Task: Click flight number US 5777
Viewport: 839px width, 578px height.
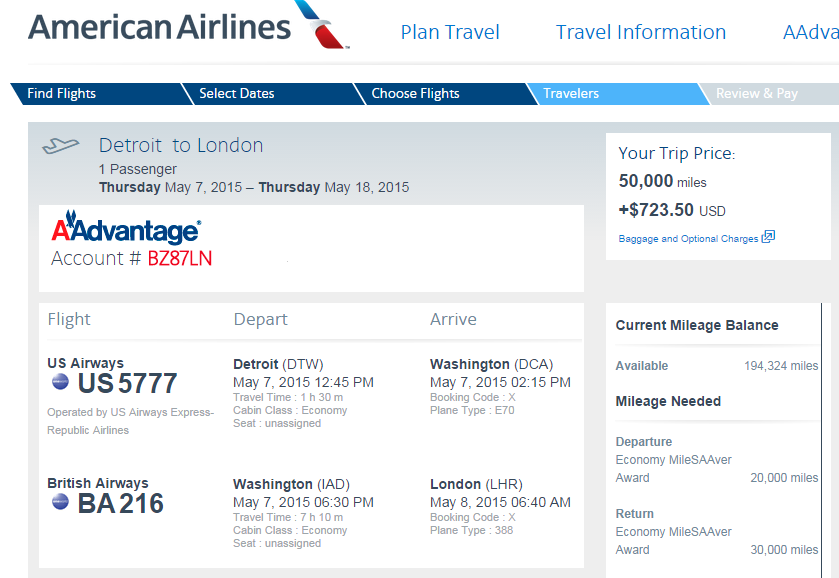Action: [127, 383]
